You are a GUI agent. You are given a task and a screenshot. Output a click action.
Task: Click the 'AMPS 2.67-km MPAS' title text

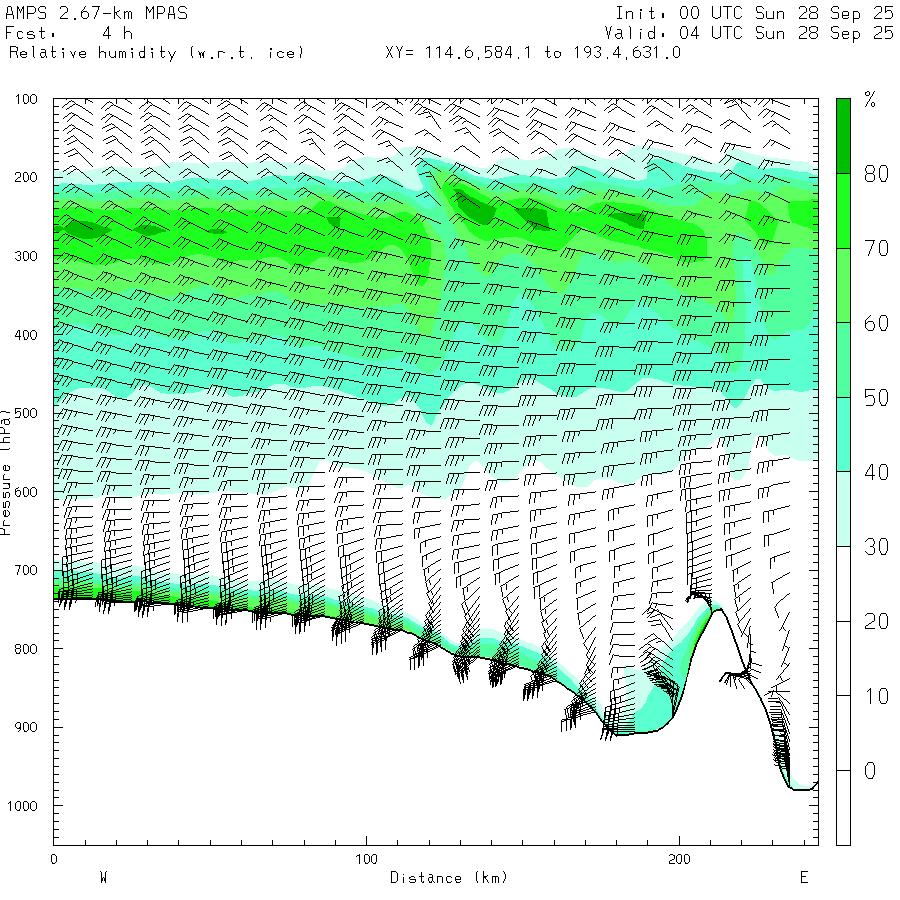coord(96,13)
